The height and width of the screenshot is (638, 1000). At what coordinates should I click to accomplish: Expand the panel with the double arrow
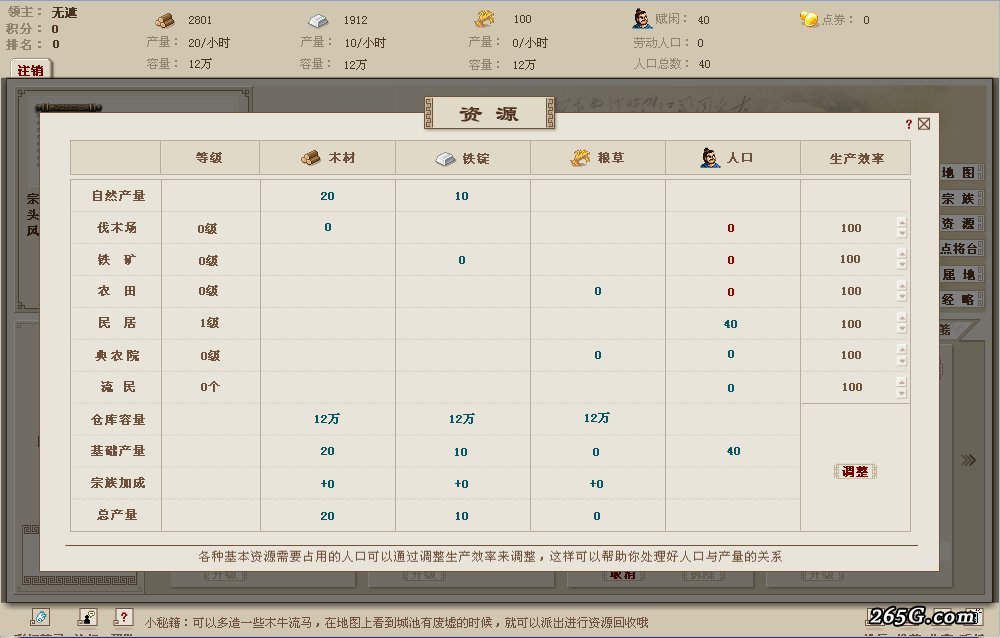point(968,460)
